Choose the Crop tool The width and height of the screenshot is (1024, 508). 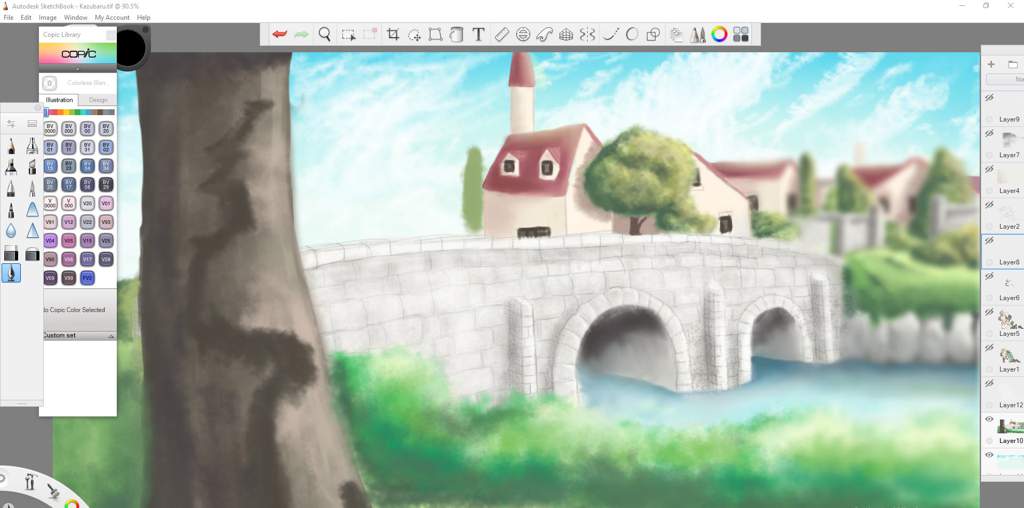point(393,34)
